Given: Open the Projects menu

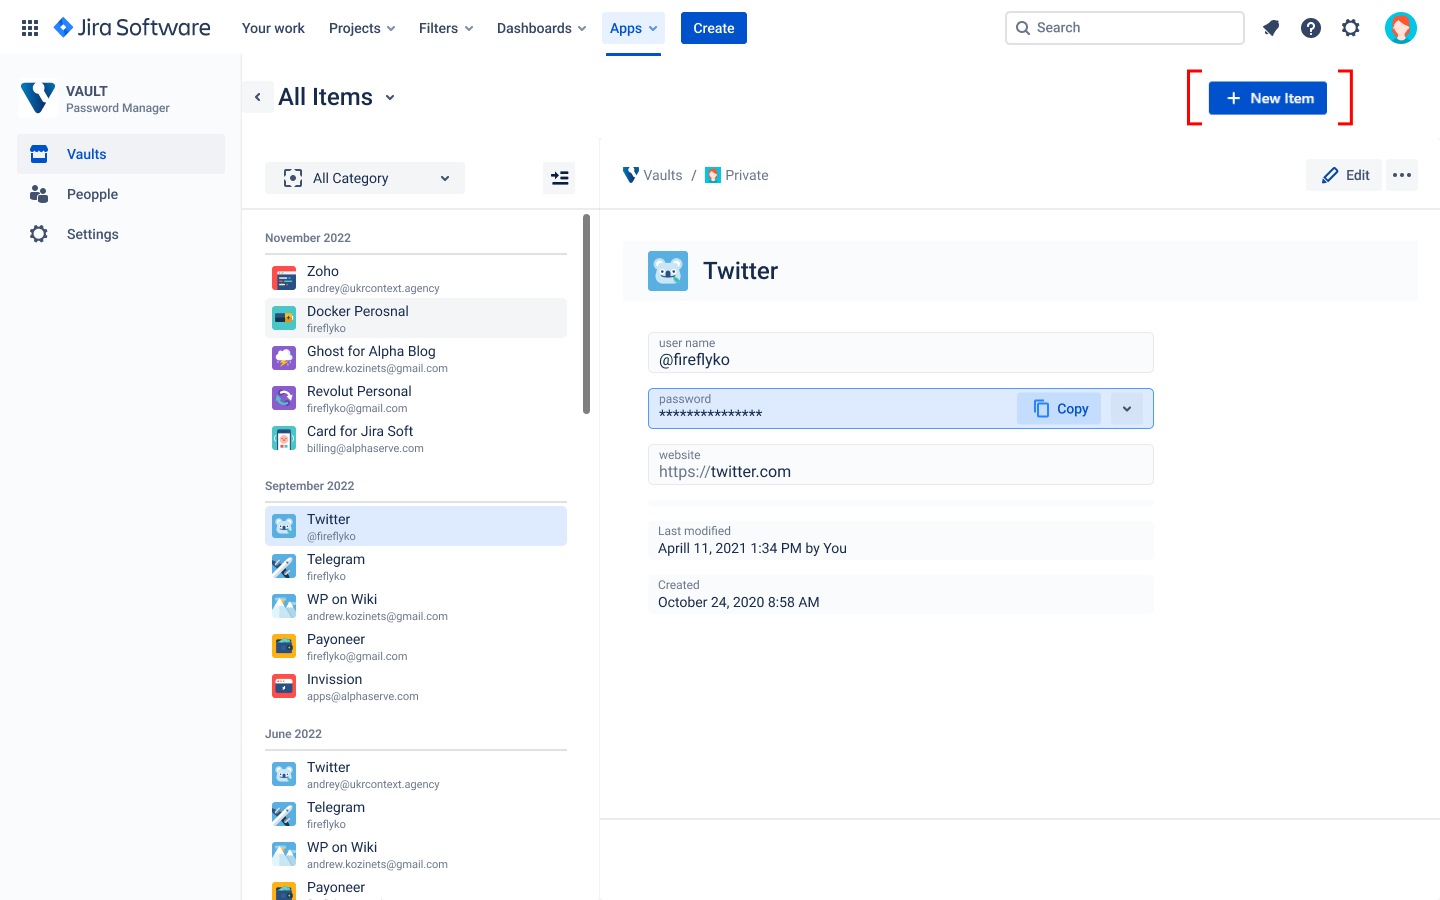Looking at the screenshot, I should [x=362, y=28].
